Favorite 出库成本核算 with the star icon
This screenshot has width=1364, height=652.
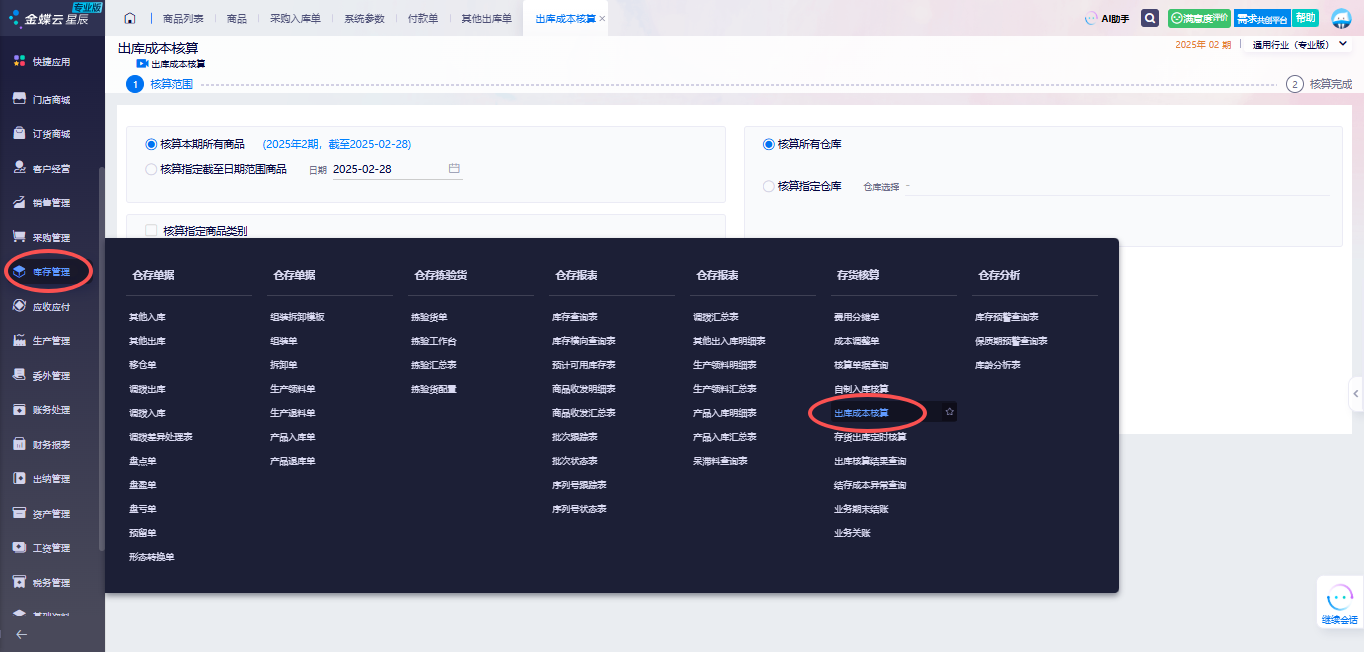tap(950, 412)
